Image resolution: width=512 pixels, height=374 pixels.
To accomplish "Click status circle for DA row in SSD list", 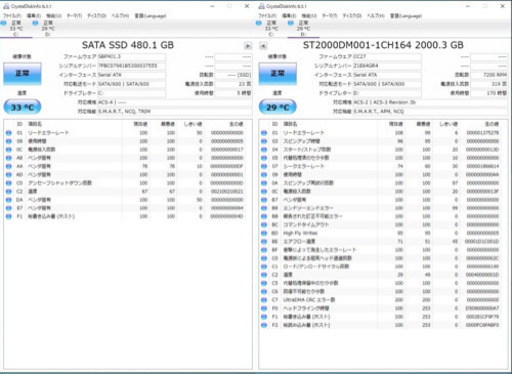I will [x=9, y=200].
